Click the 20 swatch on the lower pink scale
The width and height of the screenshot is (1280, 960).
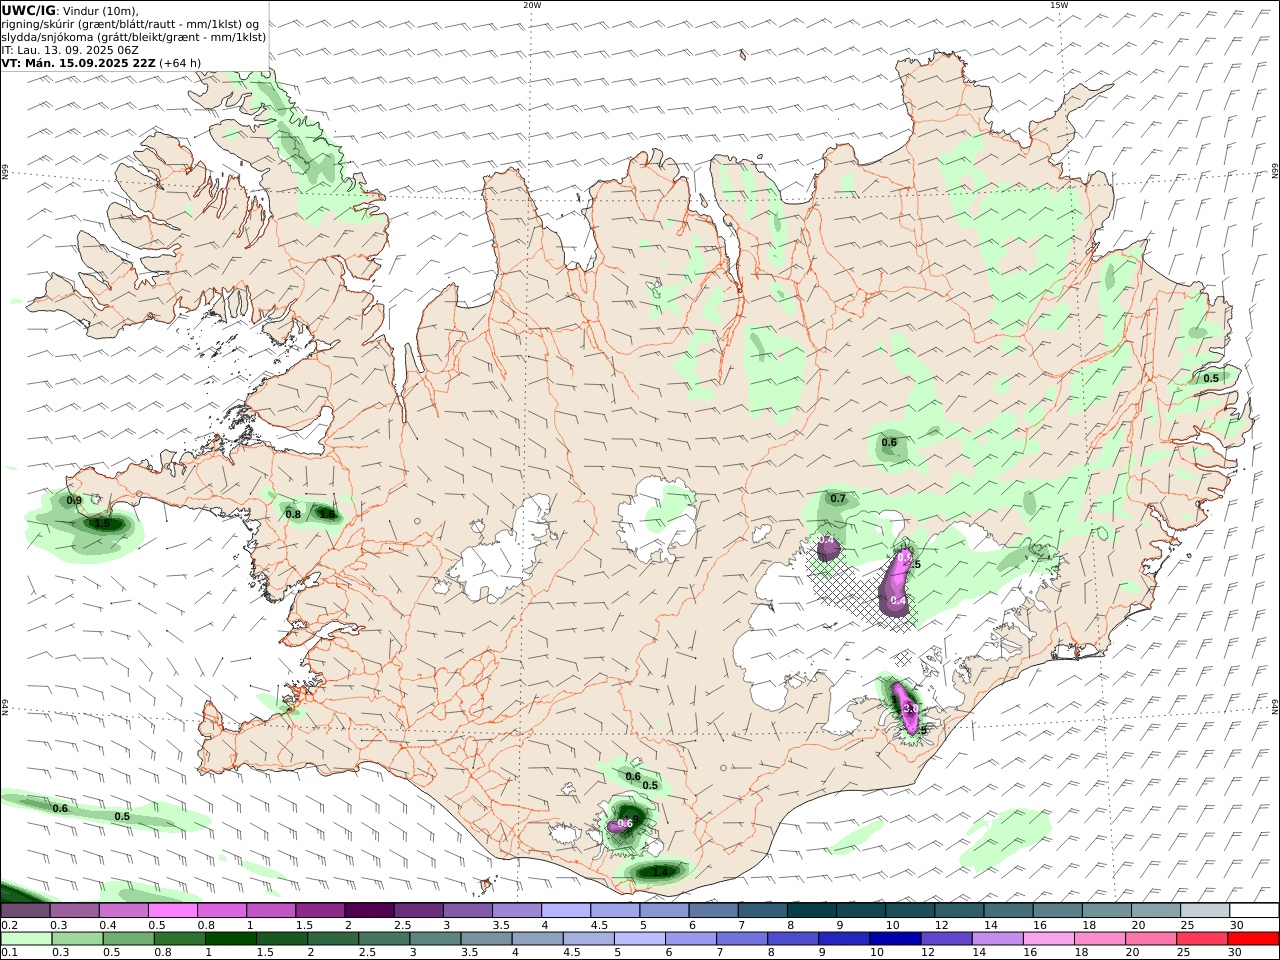pos(1149,939)
